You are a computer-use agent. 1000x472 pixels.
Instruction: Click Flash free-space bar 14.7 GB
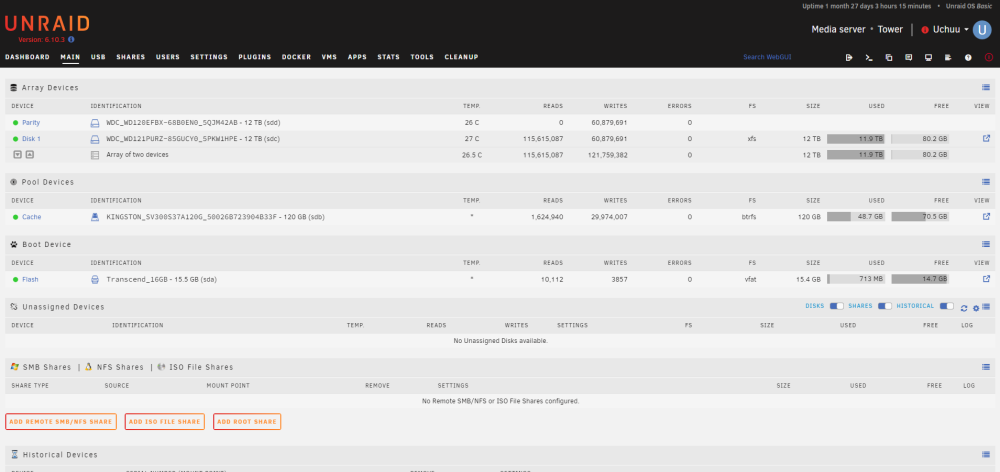tap(920, 279)
